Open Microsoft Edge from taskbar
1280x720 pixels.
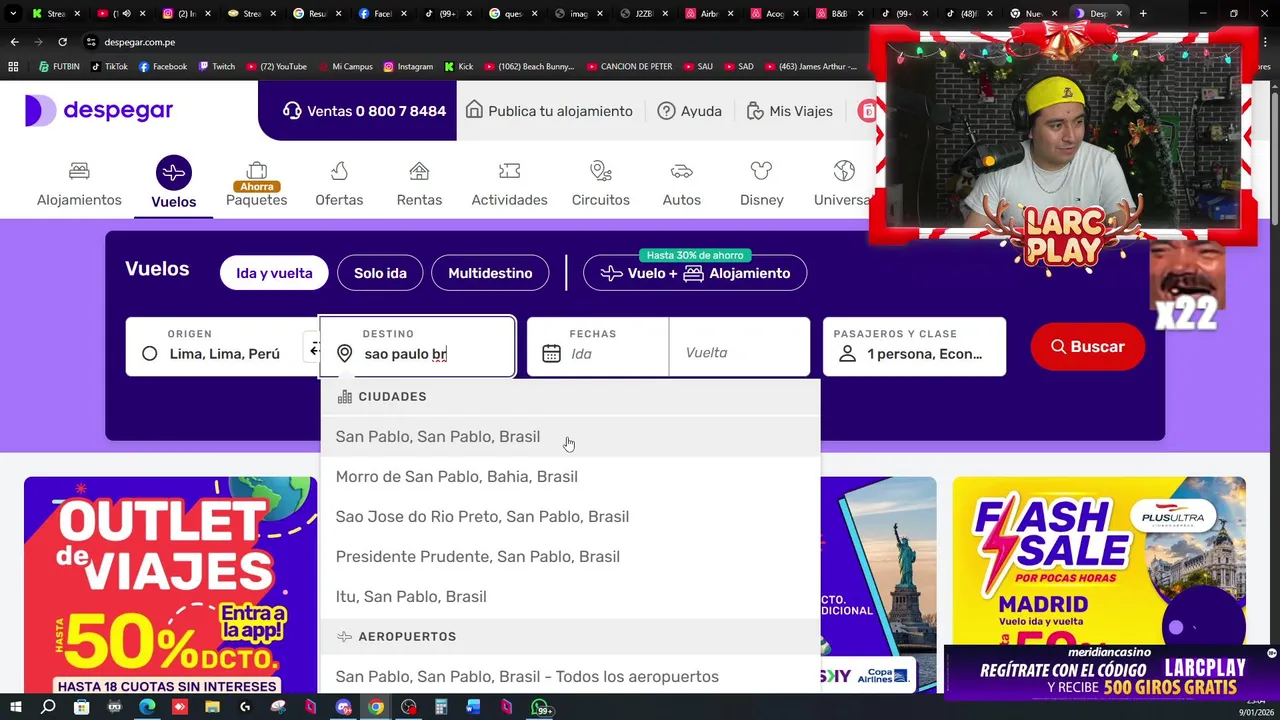click(147, 708)
